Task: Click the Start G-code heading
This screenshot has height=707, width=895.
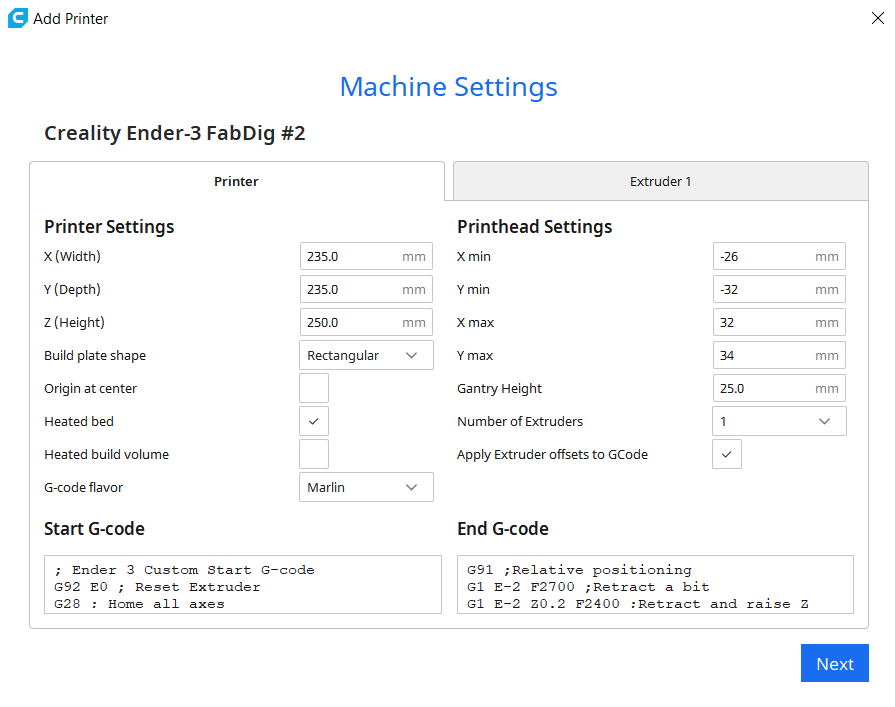Action: 94,529
